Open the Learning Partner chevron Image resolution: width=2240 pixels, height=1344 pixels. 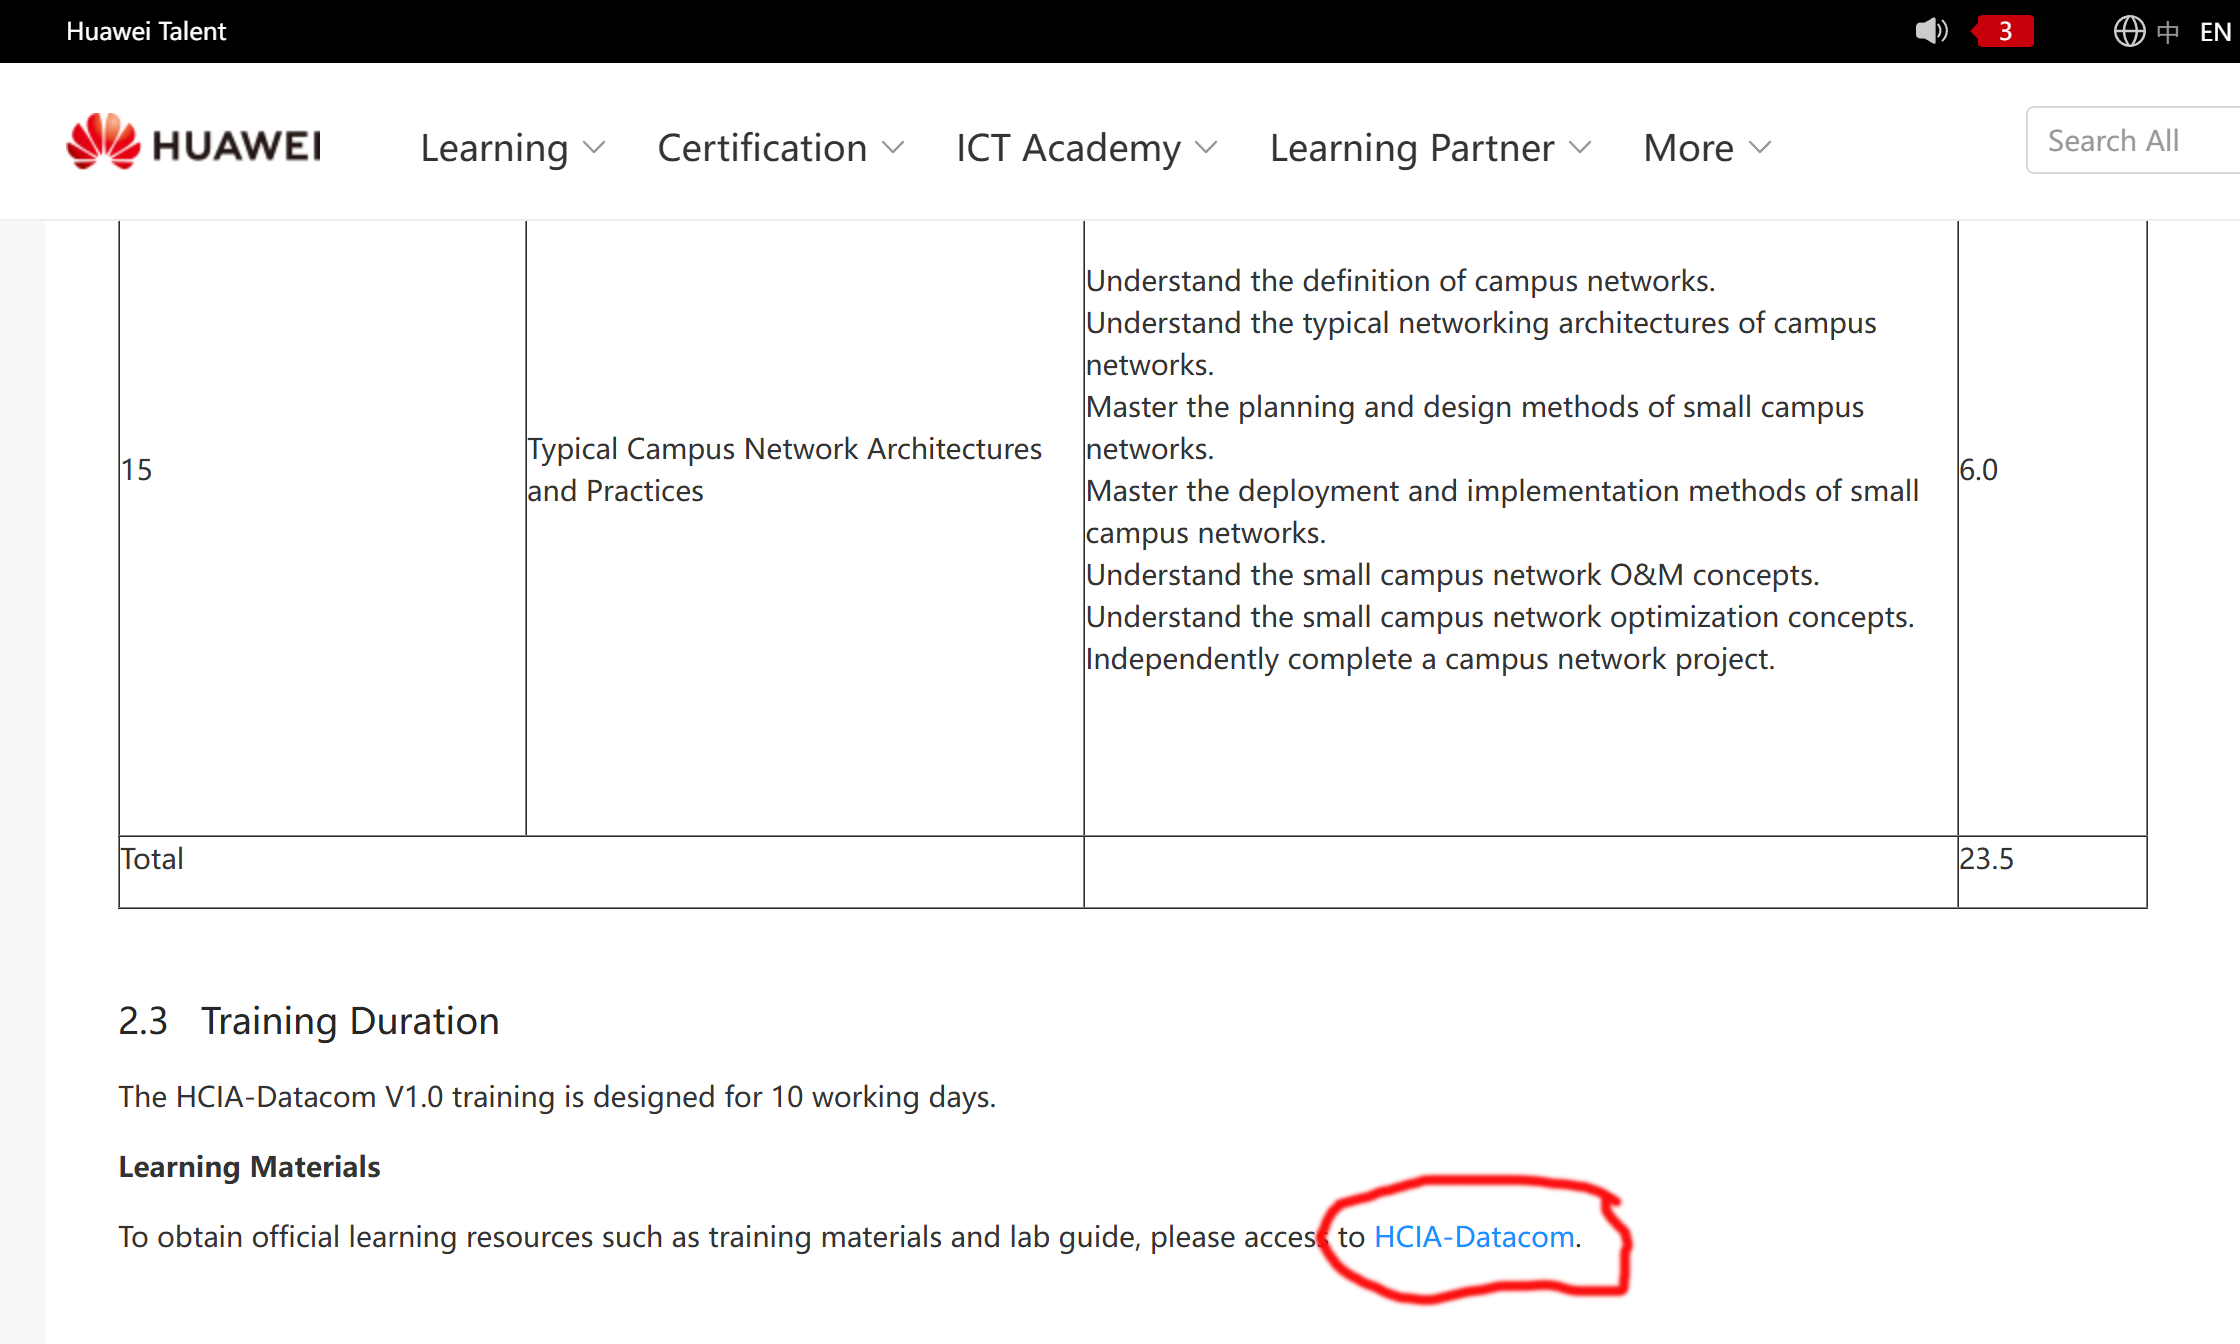click(x=1581, y=148)
